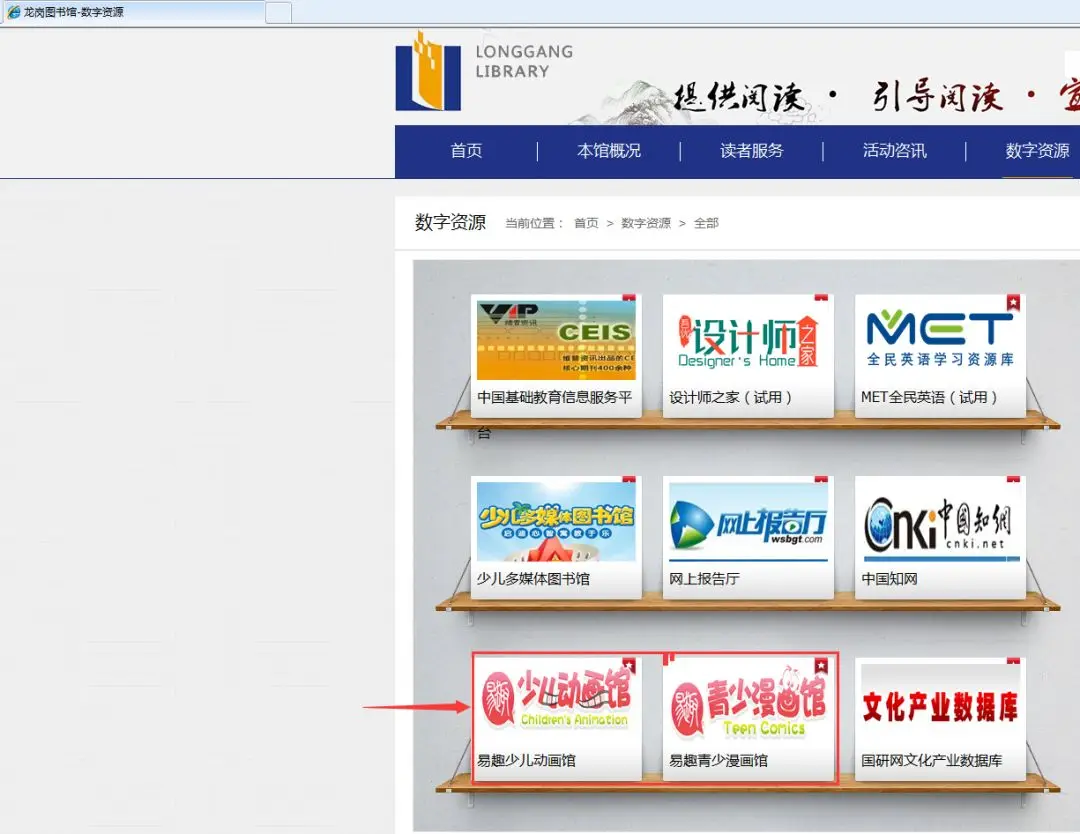
Task: Open 数字资源 menu item
Action: point(1037,151)
